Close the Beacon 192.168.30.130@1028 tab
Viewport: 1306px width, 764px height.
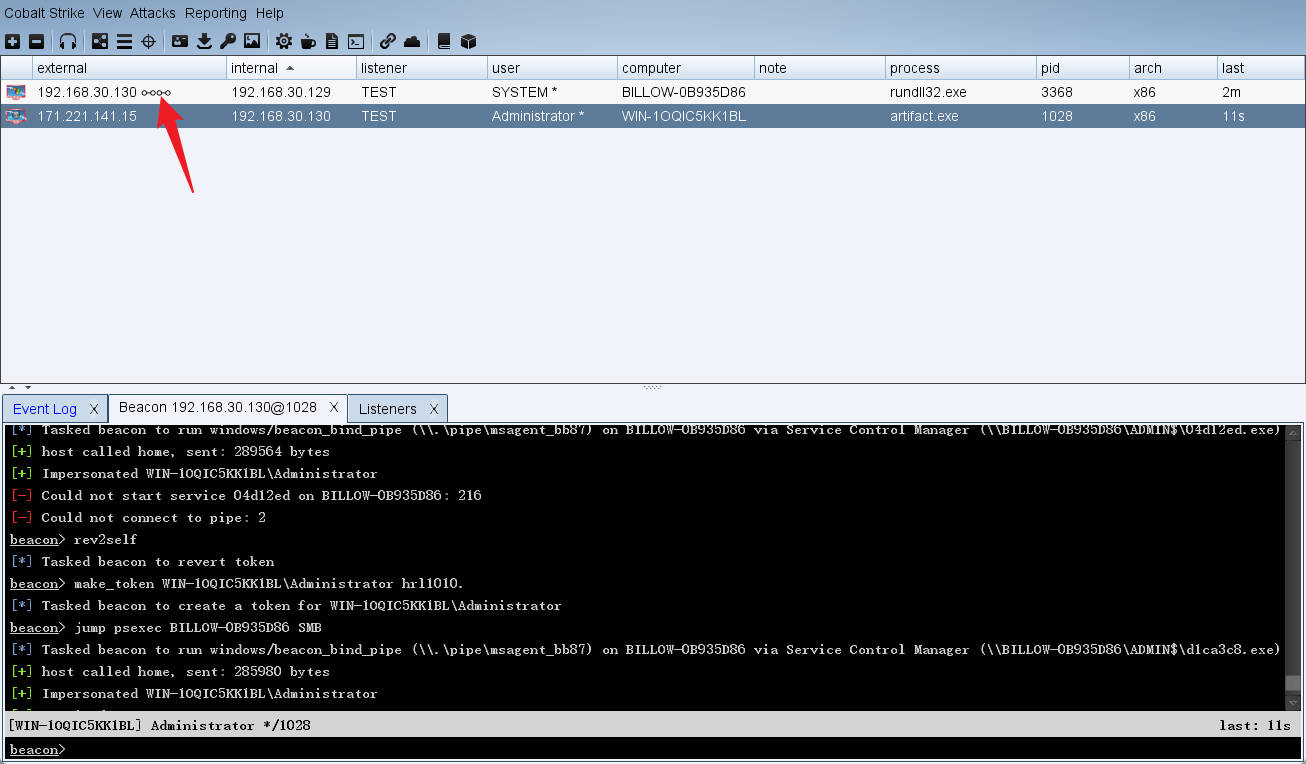[335, 408]
